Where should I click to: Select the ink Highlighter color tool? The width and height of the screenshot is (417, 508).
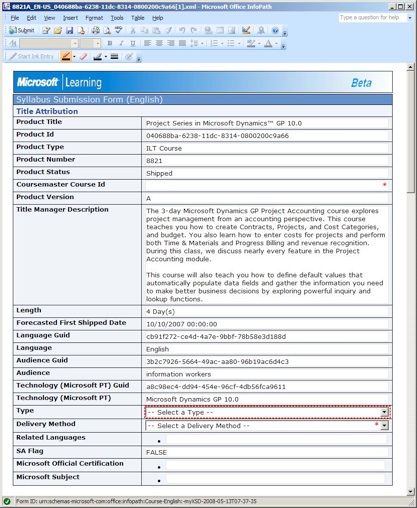click(98, 56)
